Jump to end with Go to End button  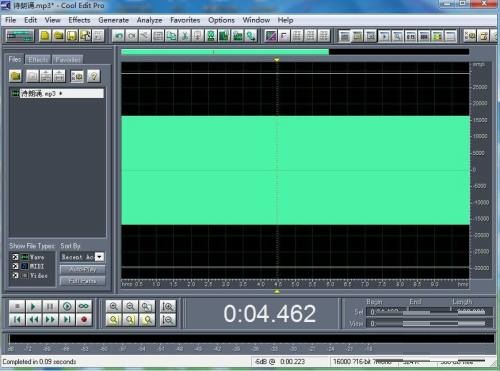click(67, 320)
